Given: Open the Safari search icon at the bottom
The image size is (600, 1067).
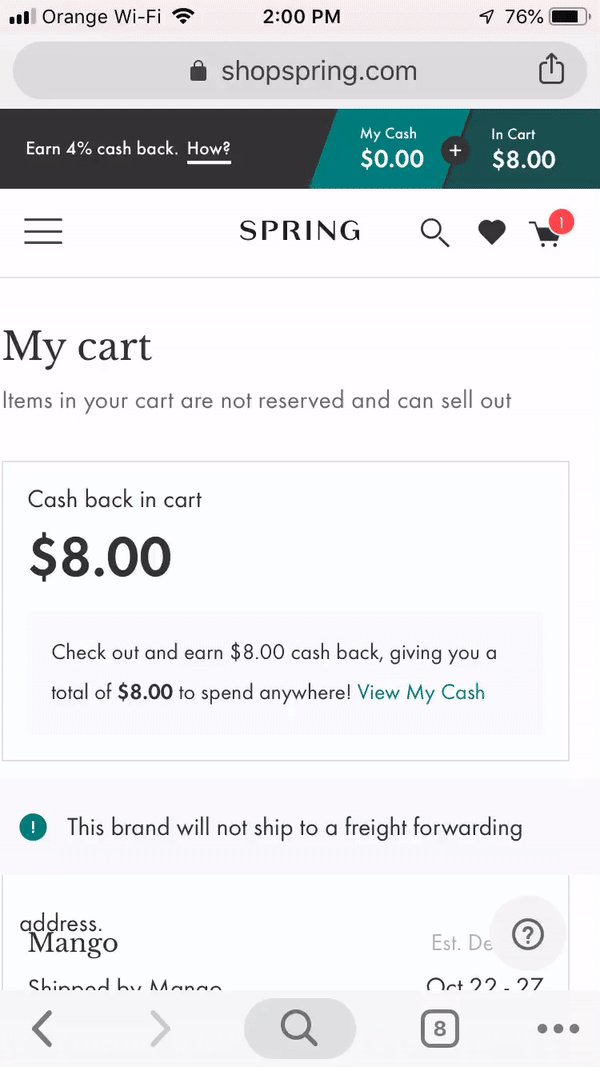Looking at the screenshot, I should 299,1028.
